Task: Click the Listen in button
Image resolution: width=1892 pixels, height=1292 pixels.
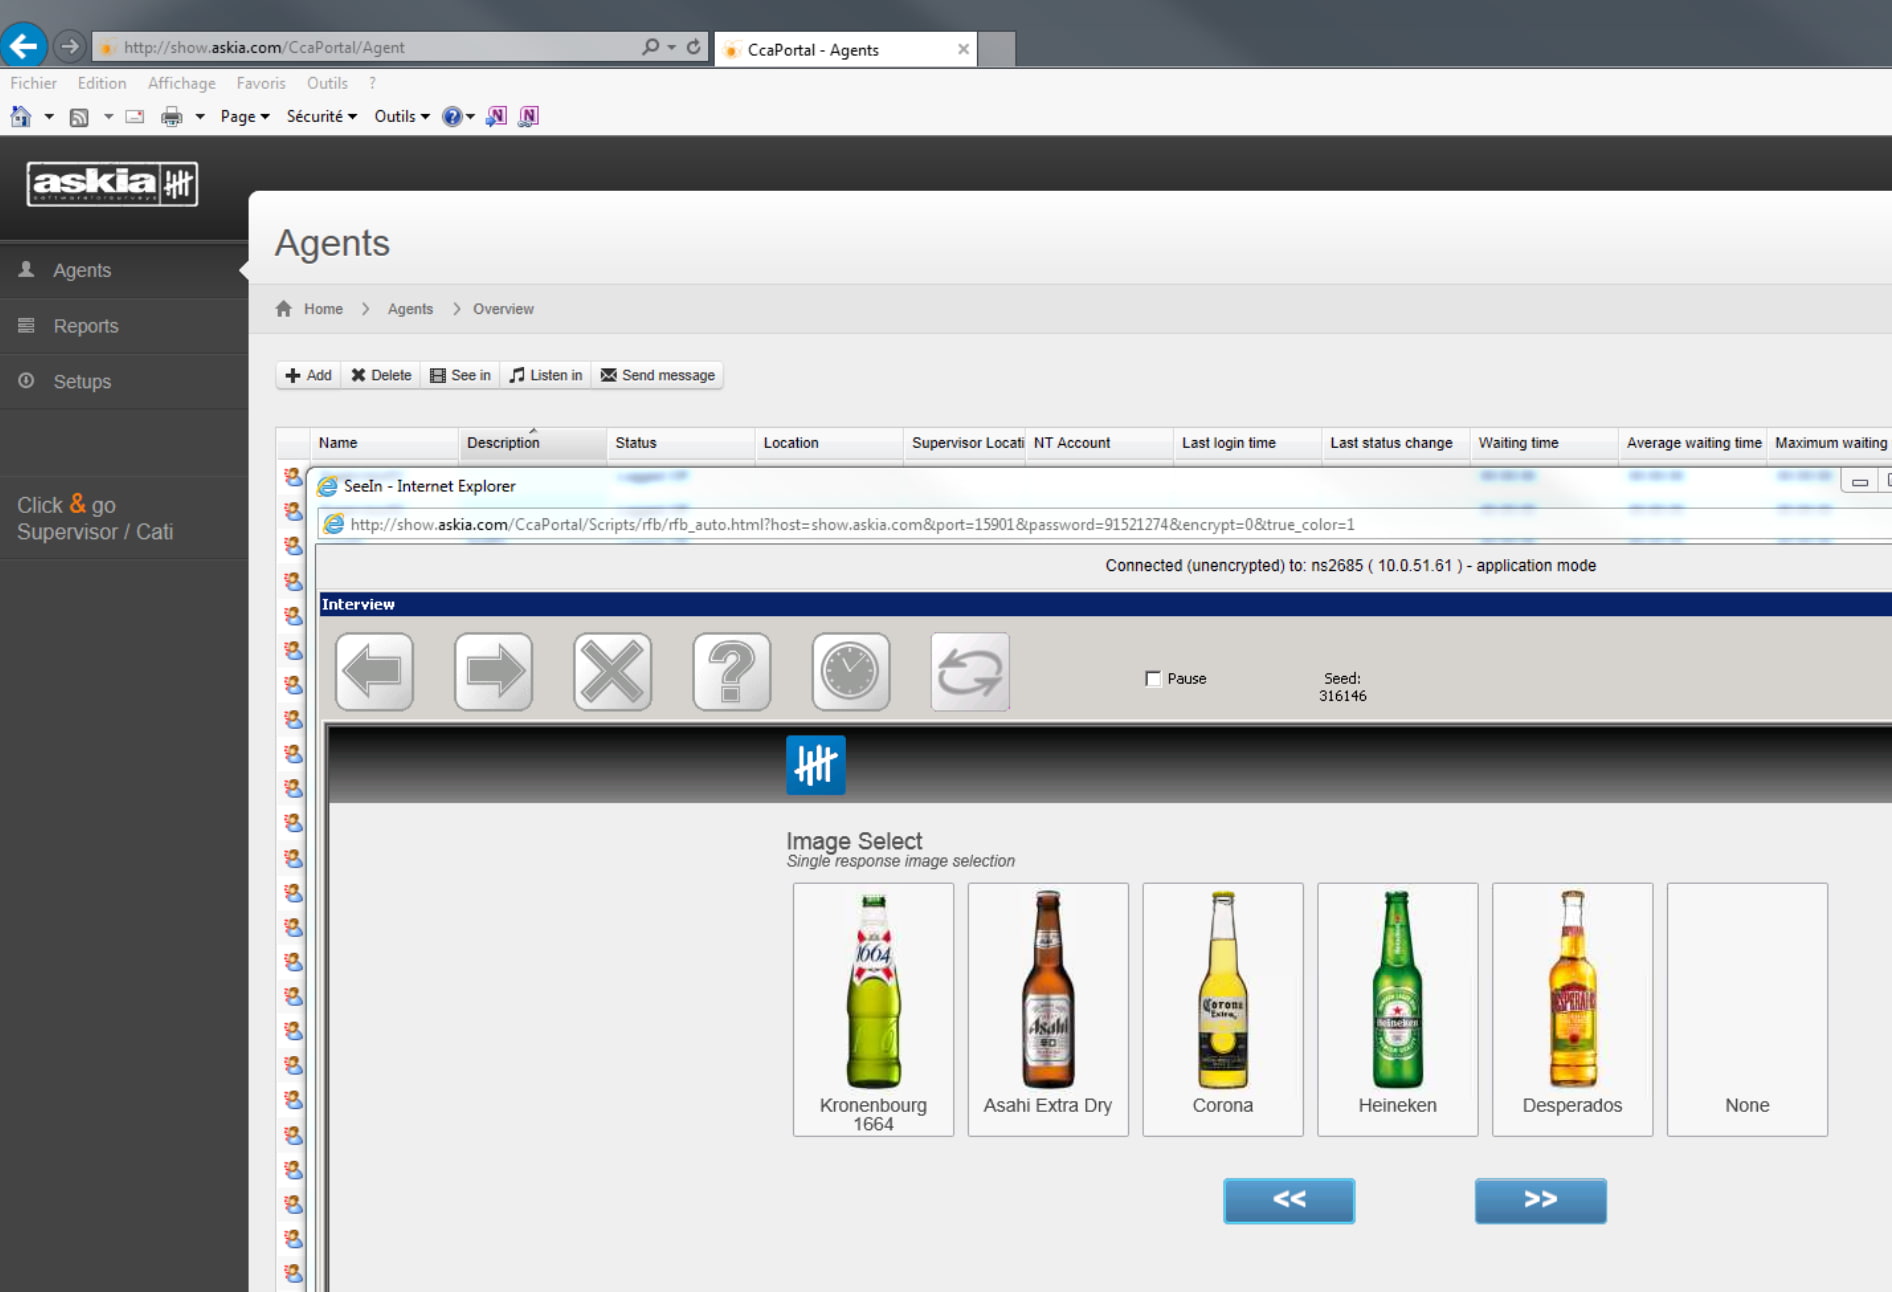Action: coord(546,375)
